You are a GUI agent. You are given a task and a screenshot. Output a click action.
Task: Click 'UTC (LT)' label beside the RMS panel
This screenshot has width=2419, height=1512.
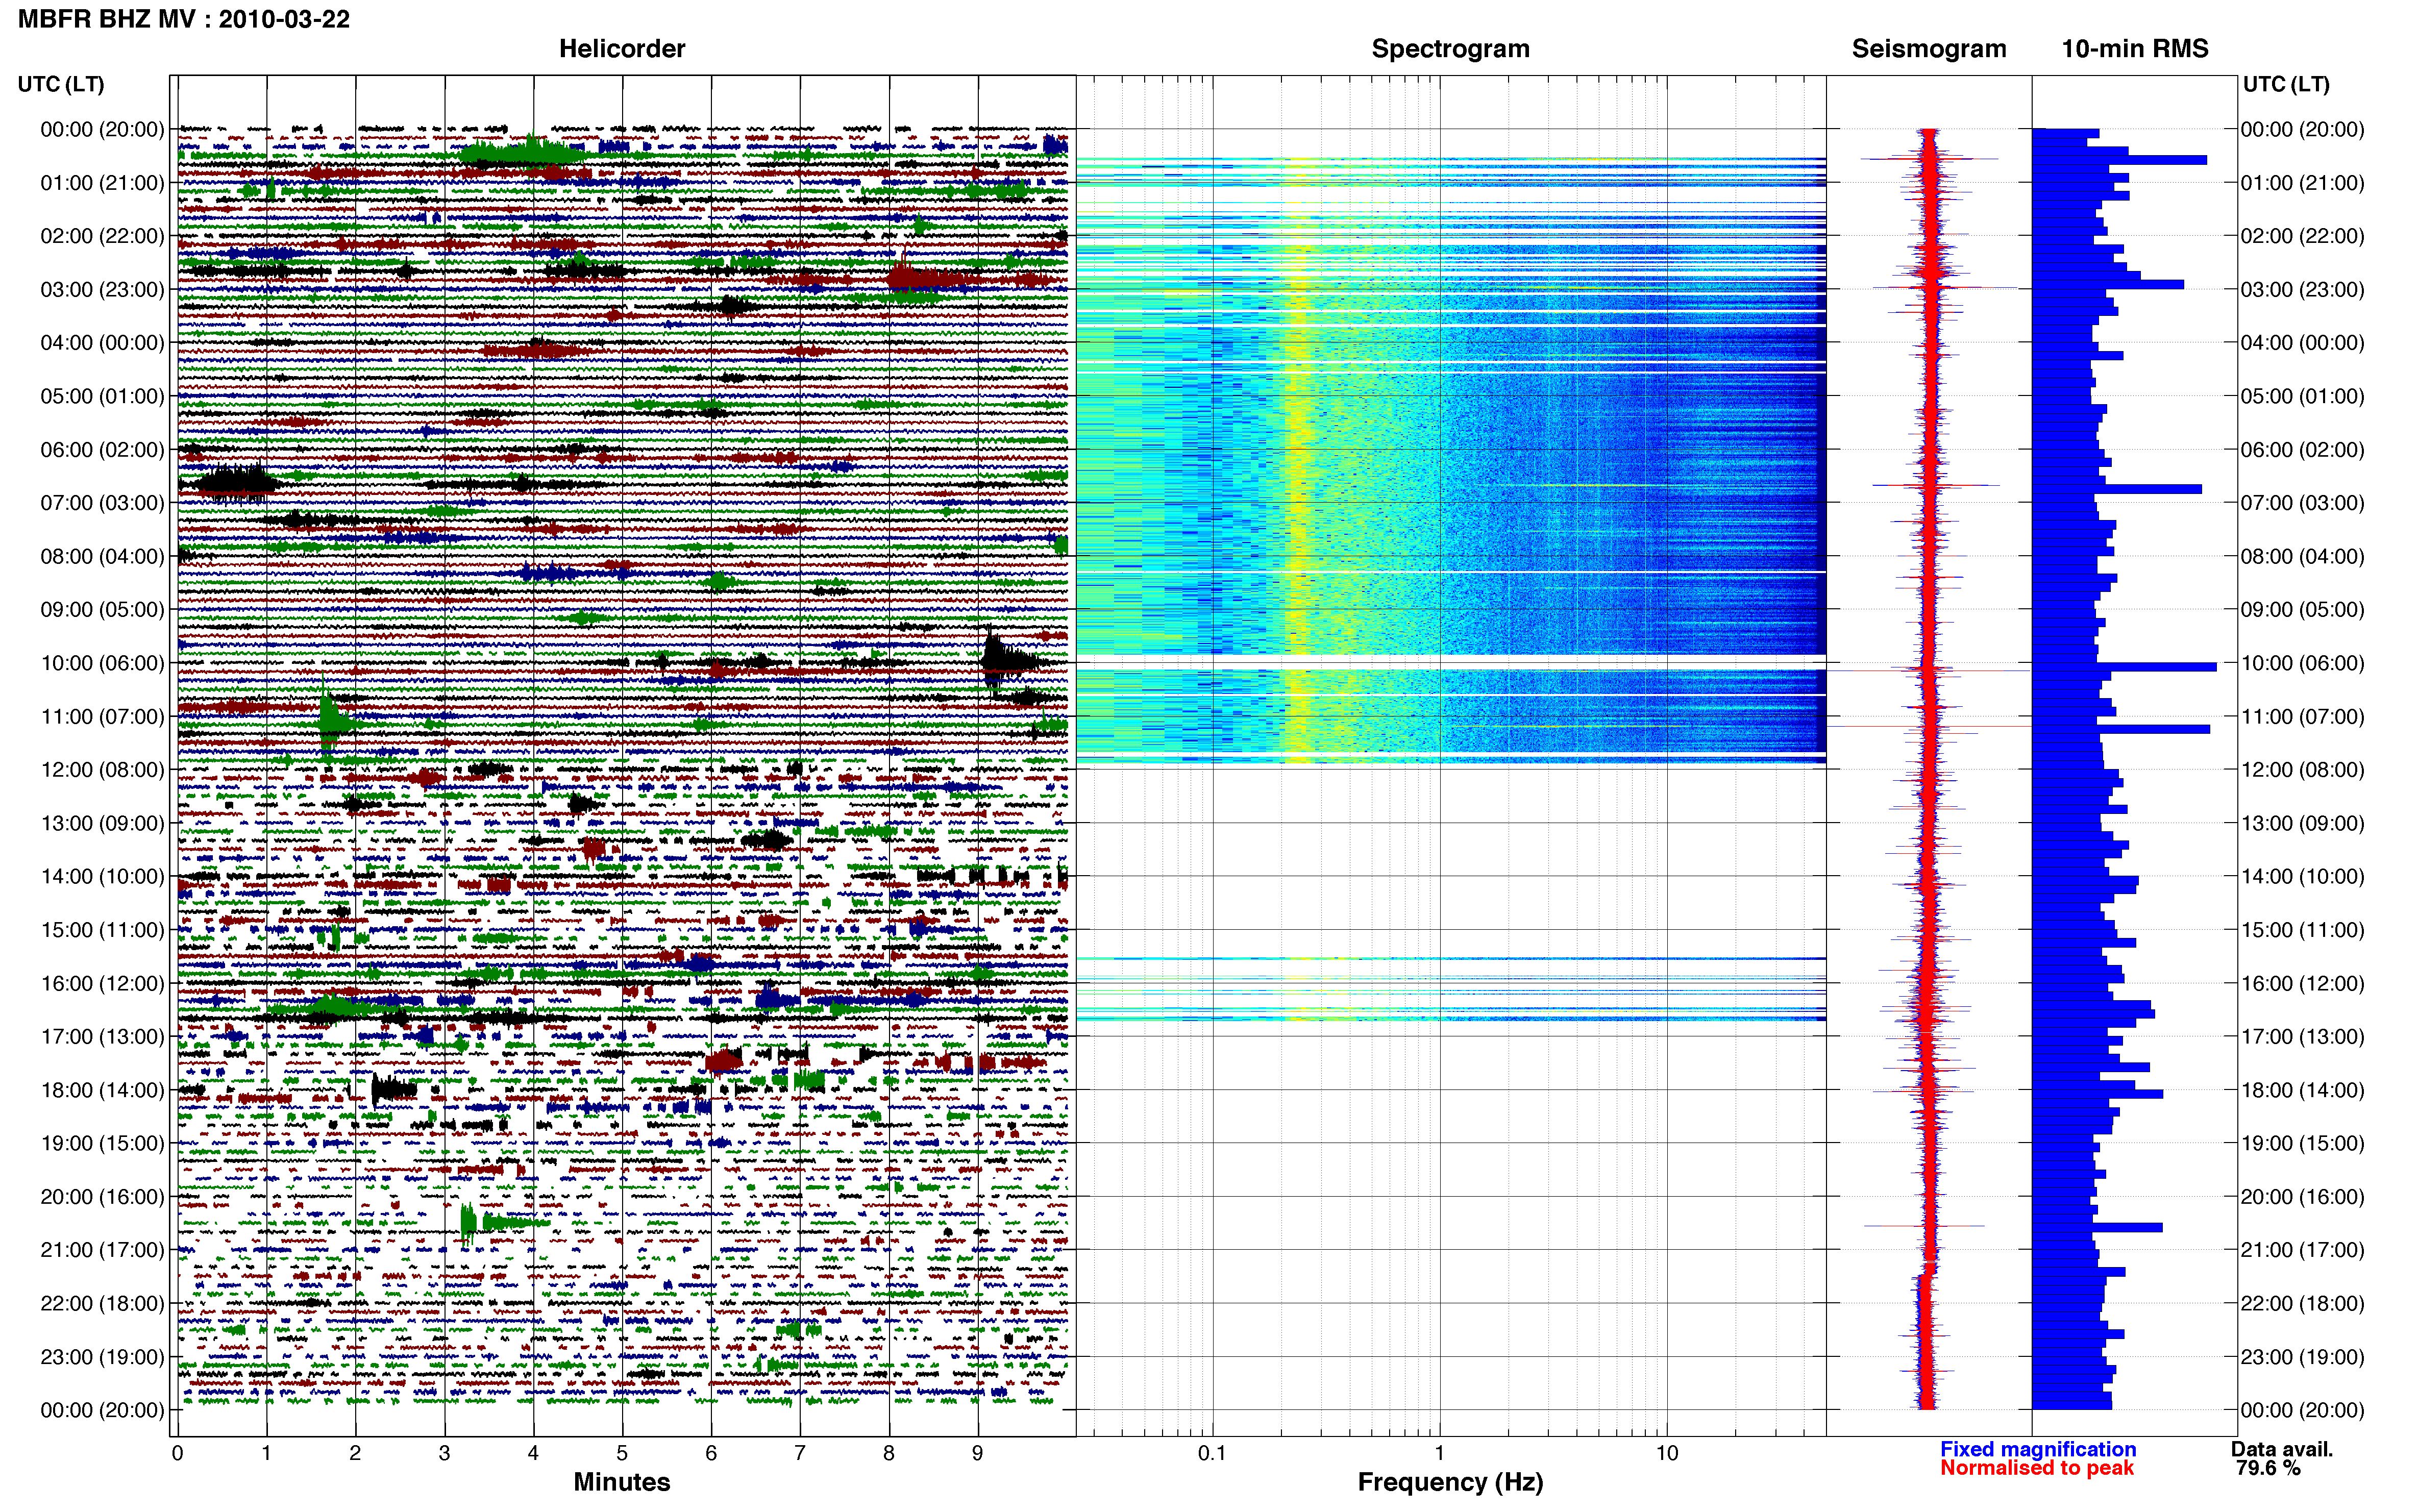[x=2286, y=84]
